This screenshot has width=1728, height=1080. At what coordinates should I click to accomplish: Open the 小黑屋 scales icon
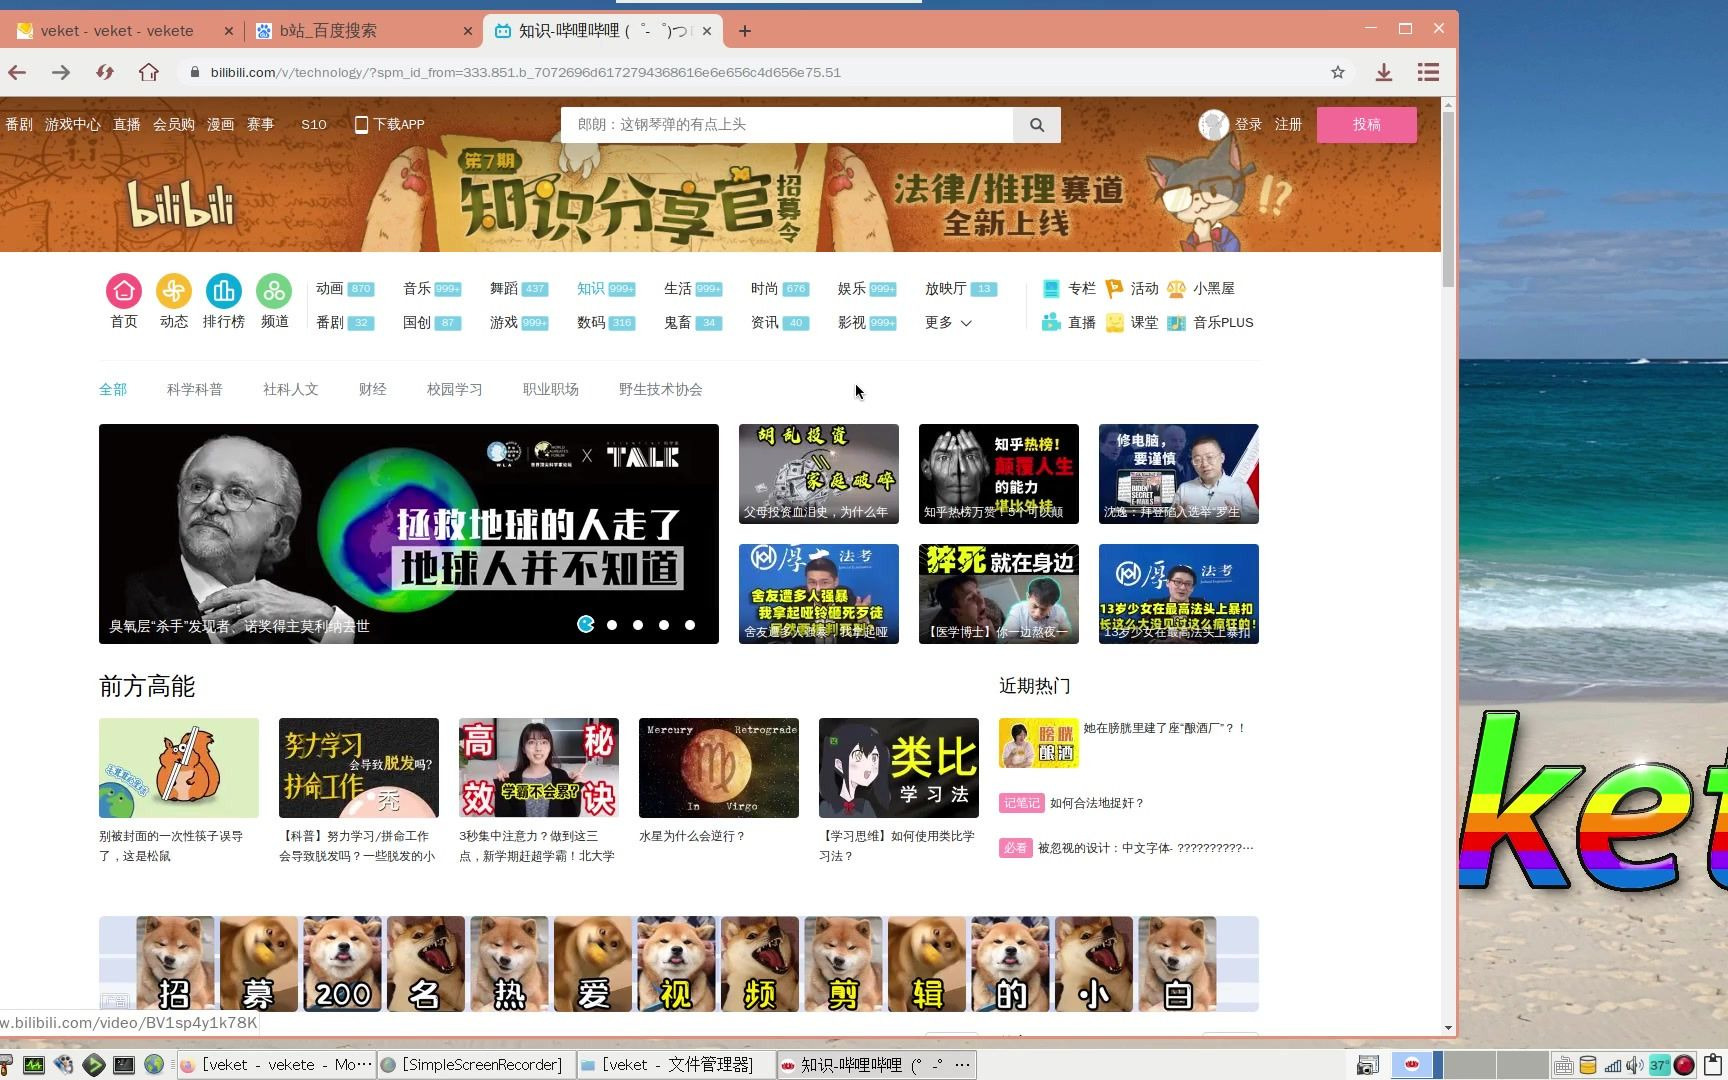pyautogui.click(x=1176, y=289)
